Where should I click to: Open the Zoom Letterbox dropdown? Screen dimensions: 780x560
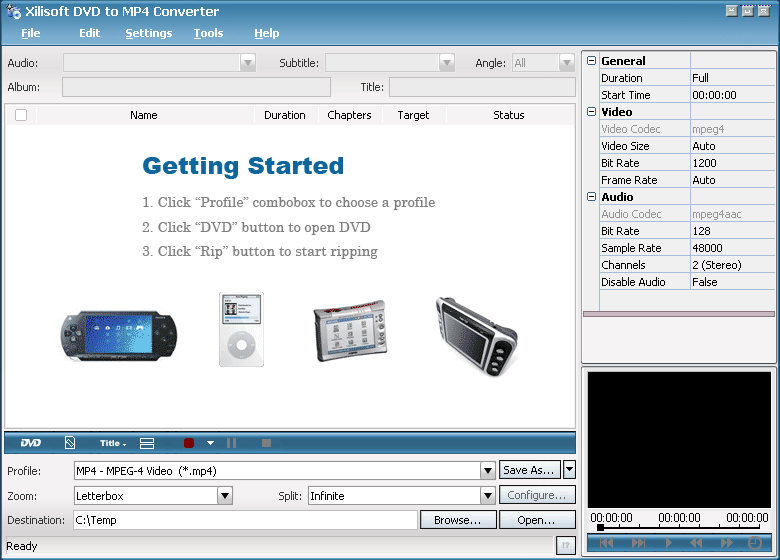pyautogui.click(x=225, y=496)
